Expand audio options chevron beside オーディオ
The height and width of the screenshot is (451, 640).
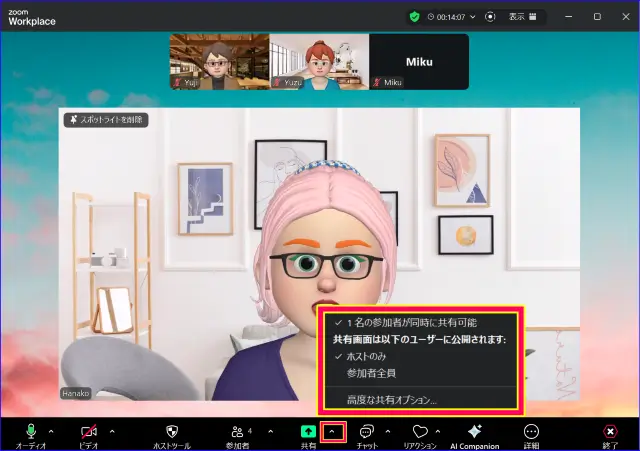pyautogui.click(x=51, y=431)
